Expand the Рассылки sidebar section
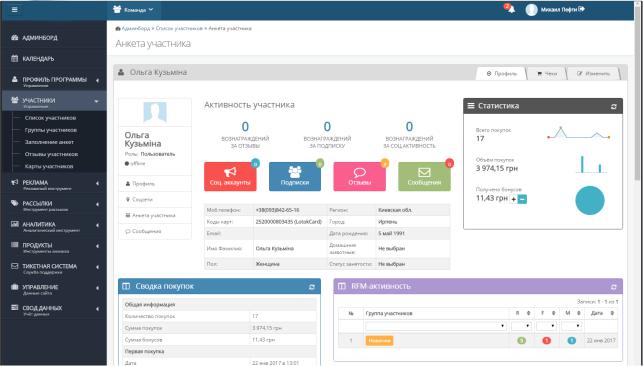Image resolution: width=643 pixels, height=366 pixels. (x=53, y=205)
